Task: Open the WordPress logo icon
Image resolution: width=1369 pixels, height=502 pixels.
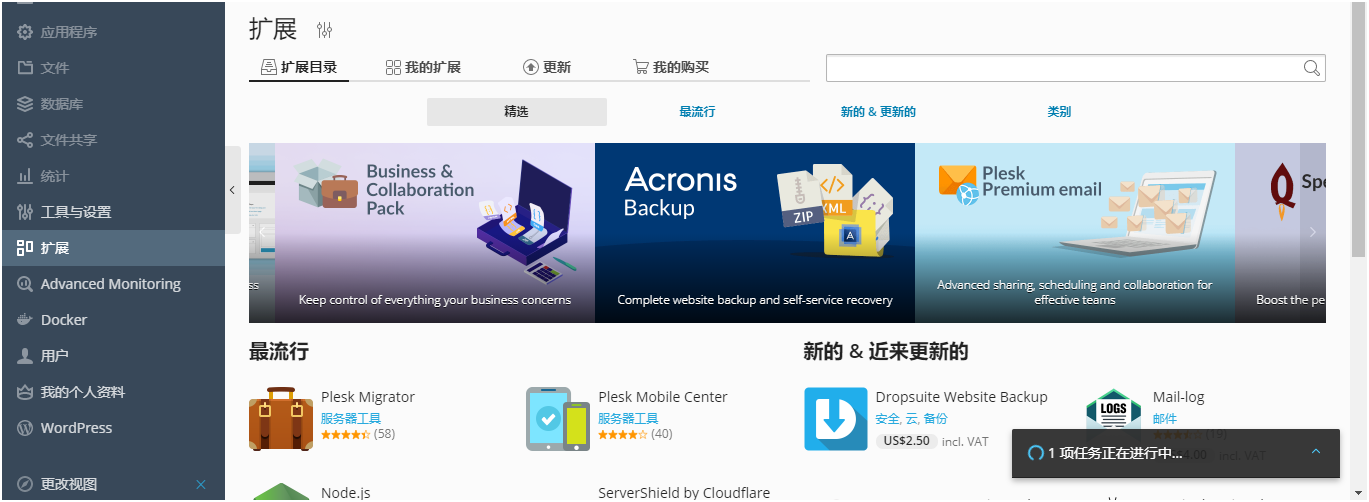Action: pos(25,428)
